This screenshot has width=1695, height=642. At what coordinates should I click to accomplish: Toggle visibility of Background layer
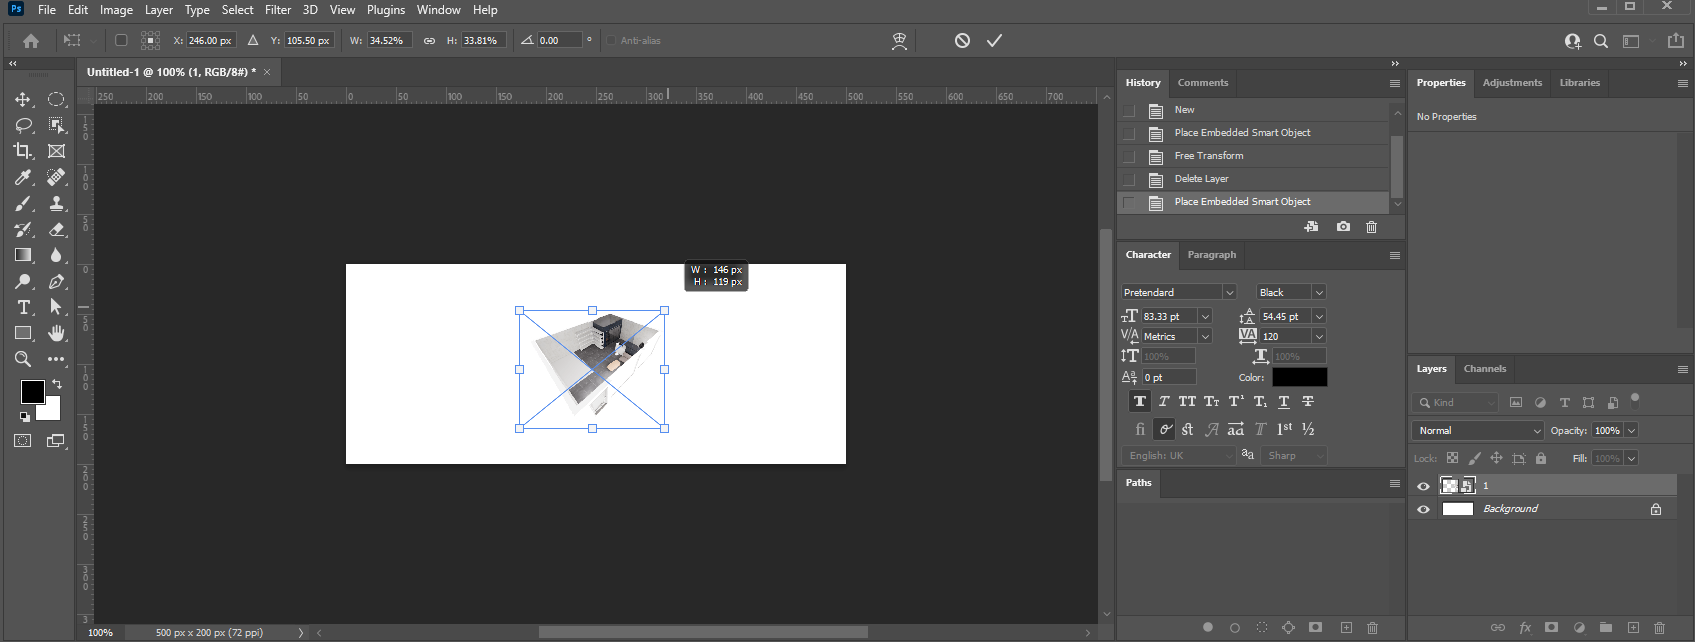(1423, 509)
